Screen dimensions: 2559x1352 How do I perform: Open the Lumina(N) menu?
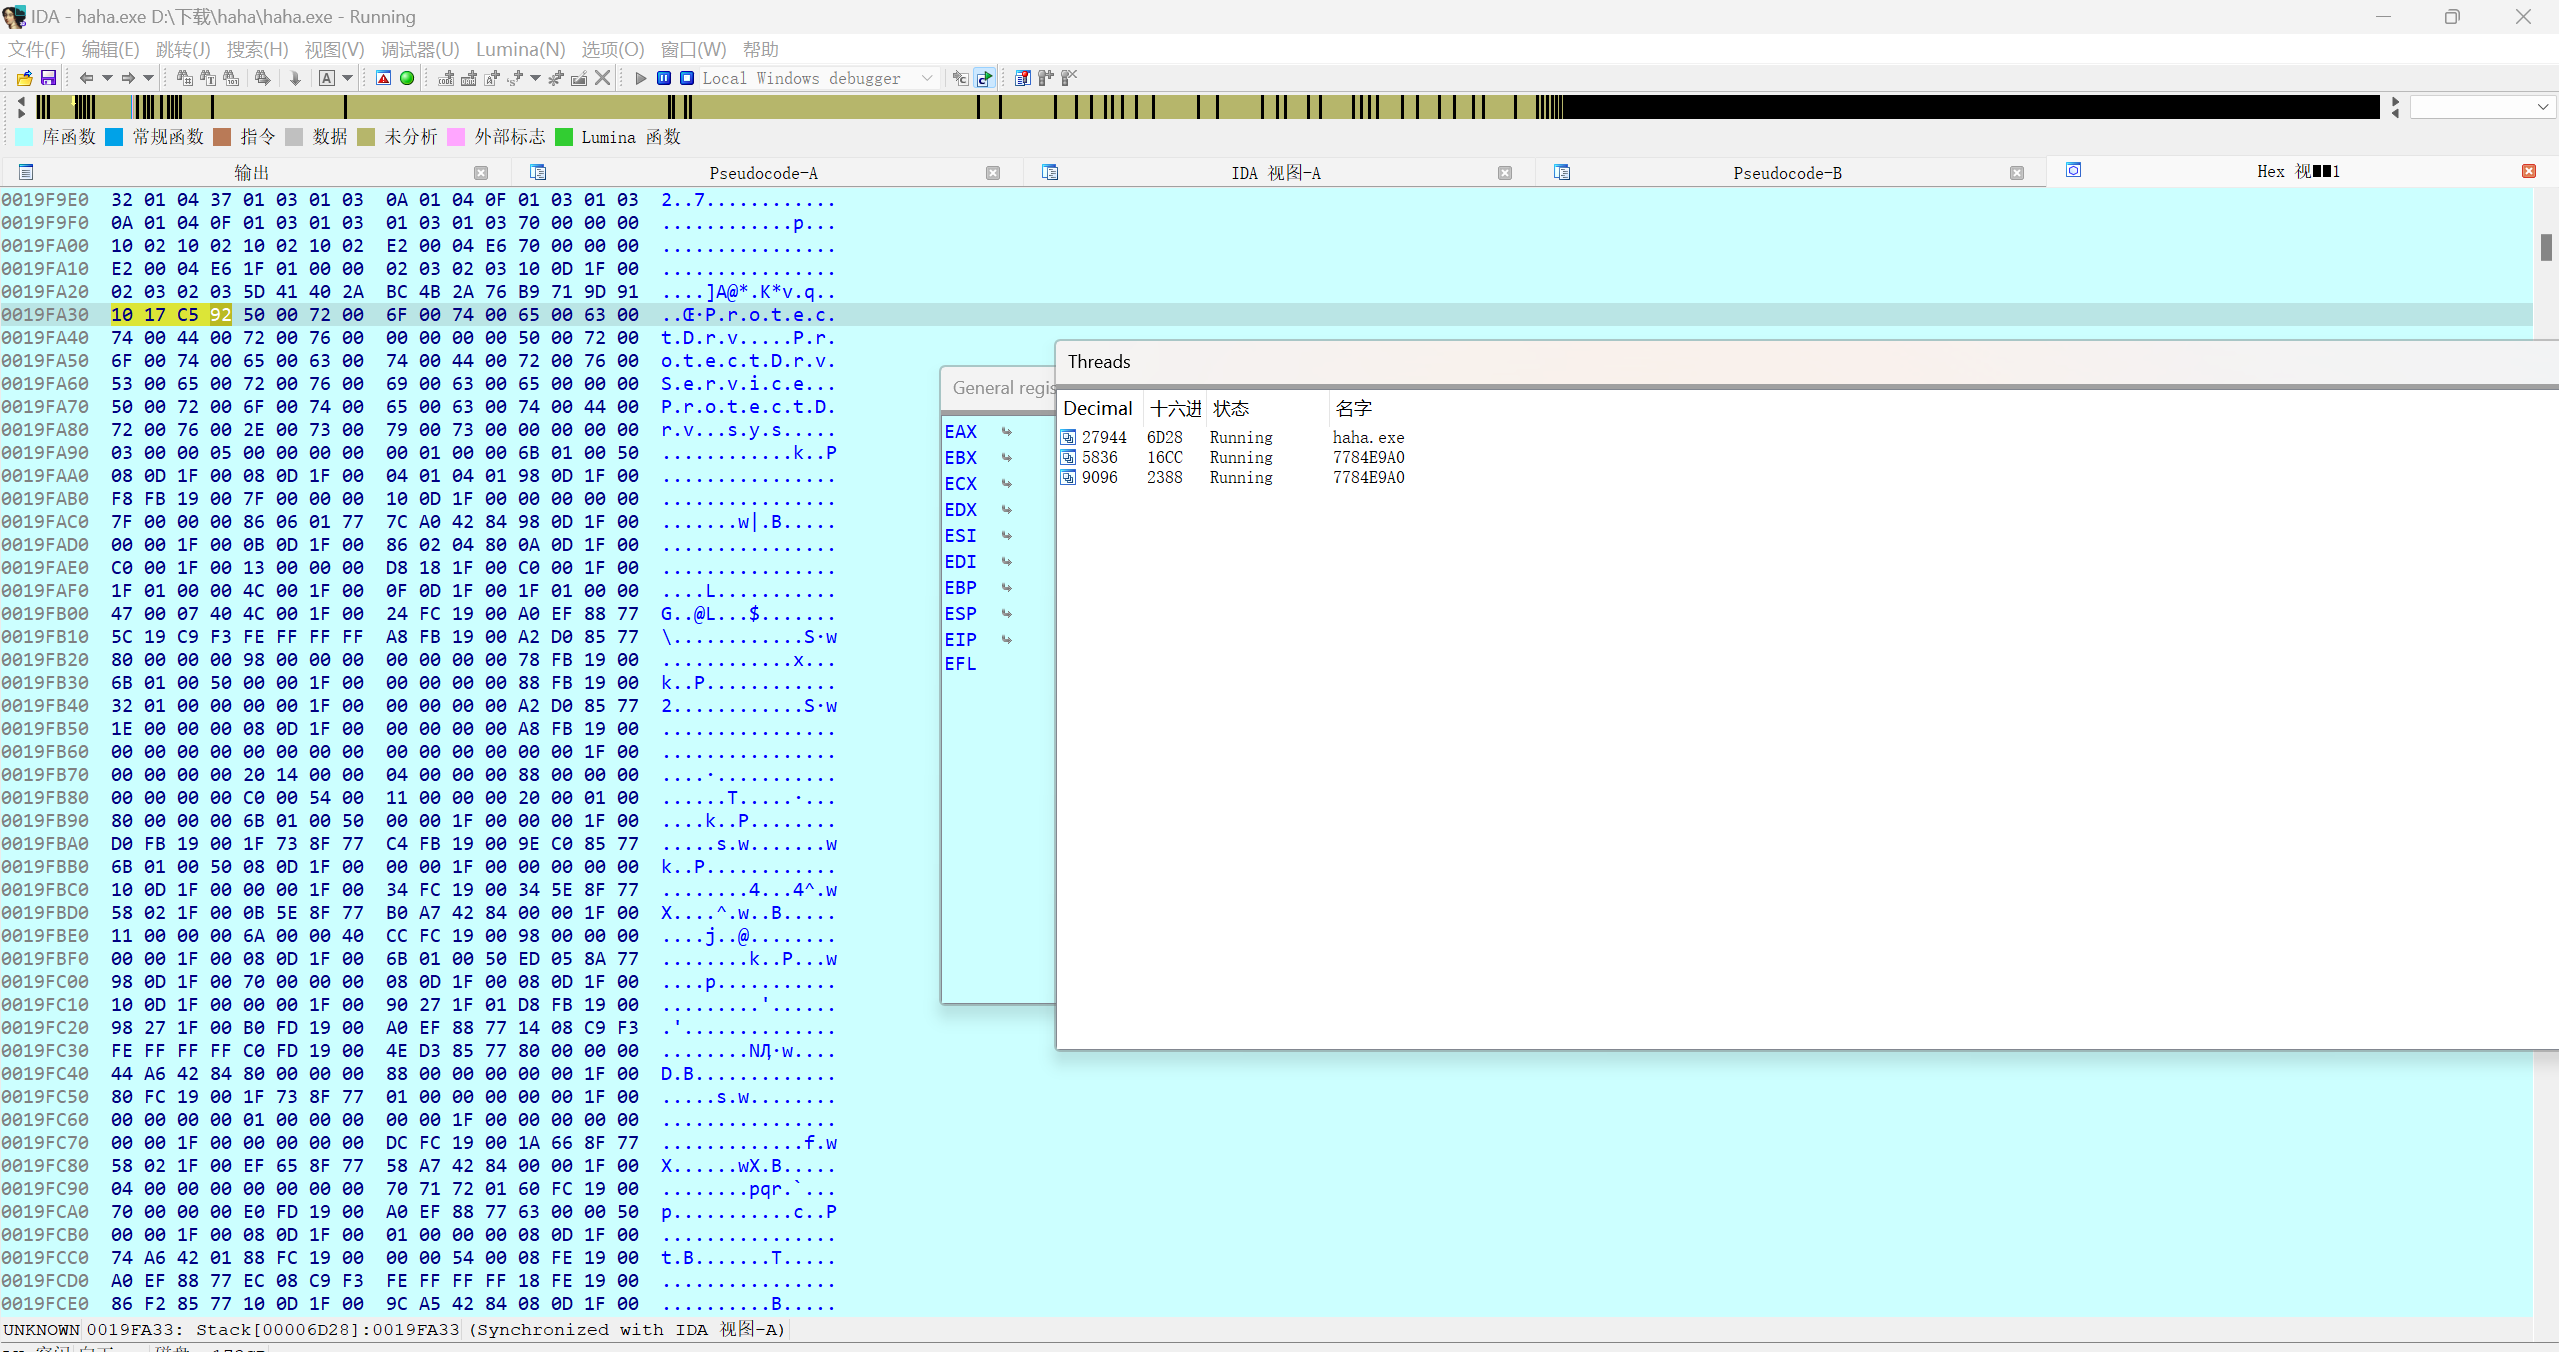tap(520, 49)
